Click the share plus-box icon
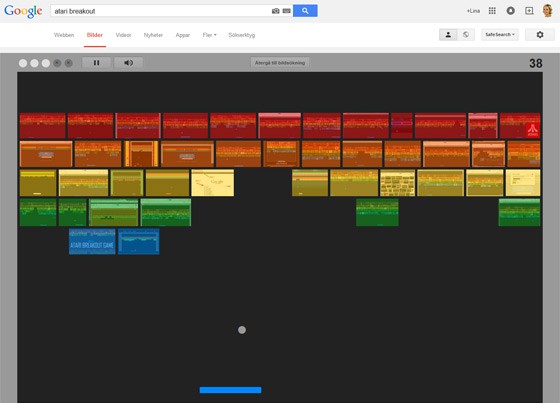The width and height of the screenshot is (560, 403). pyautogui.click(x=529, y=11)
